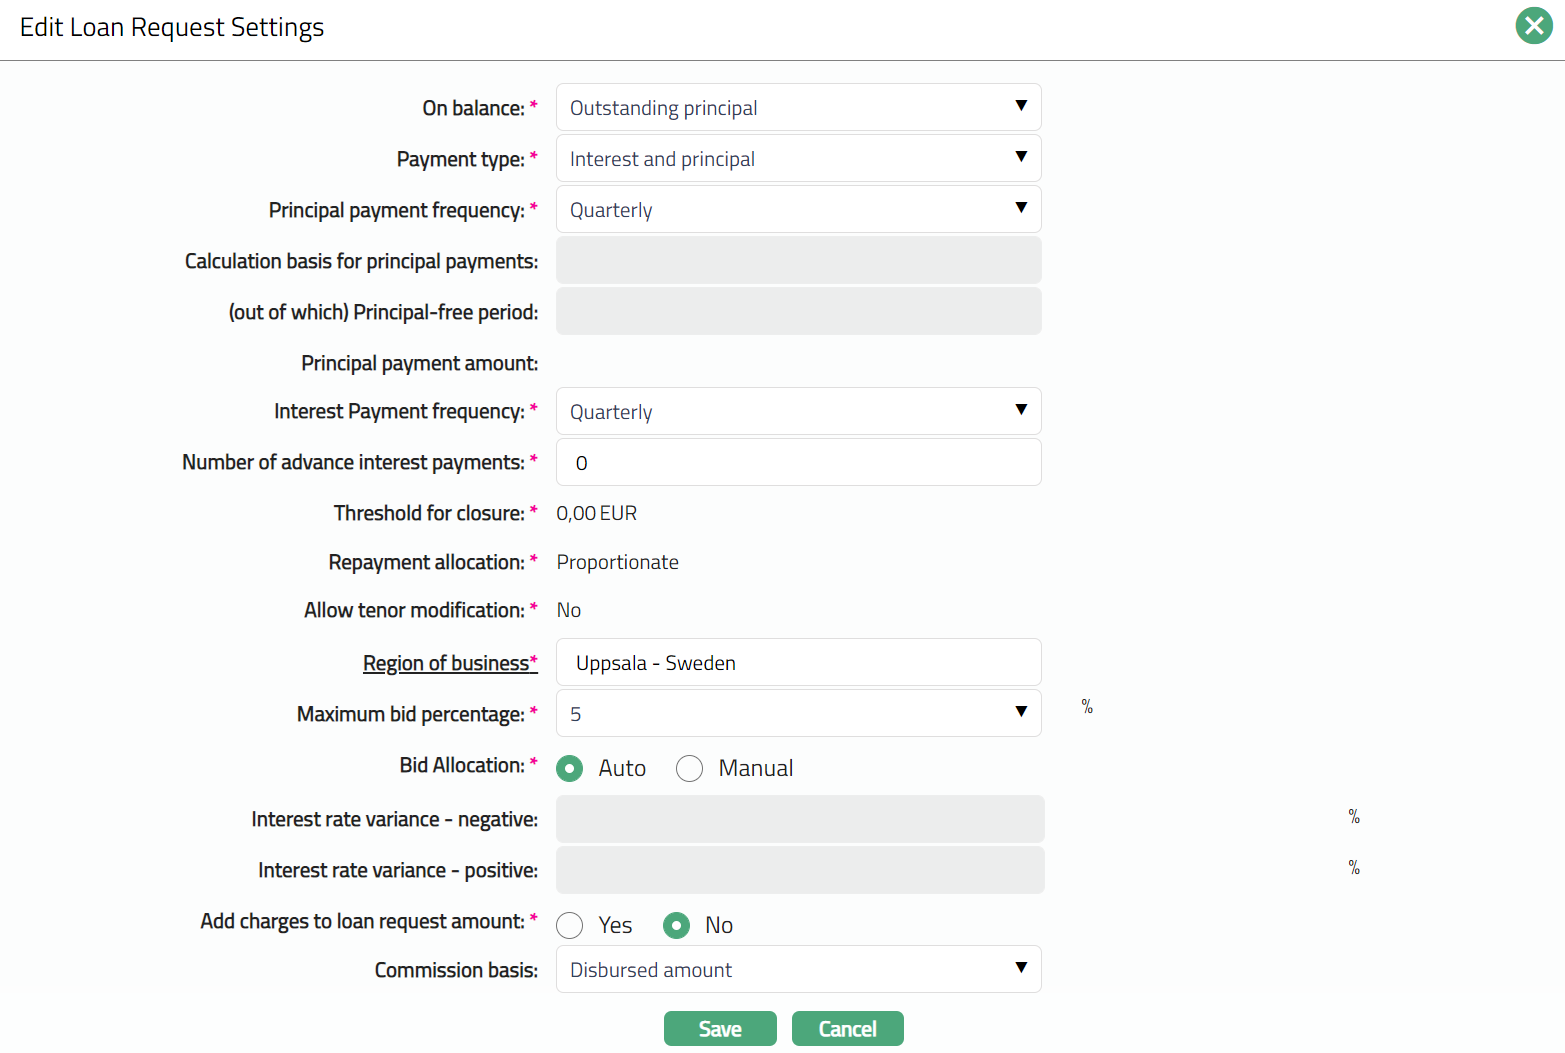Cancel editing loan request settings

[847, 1028]
